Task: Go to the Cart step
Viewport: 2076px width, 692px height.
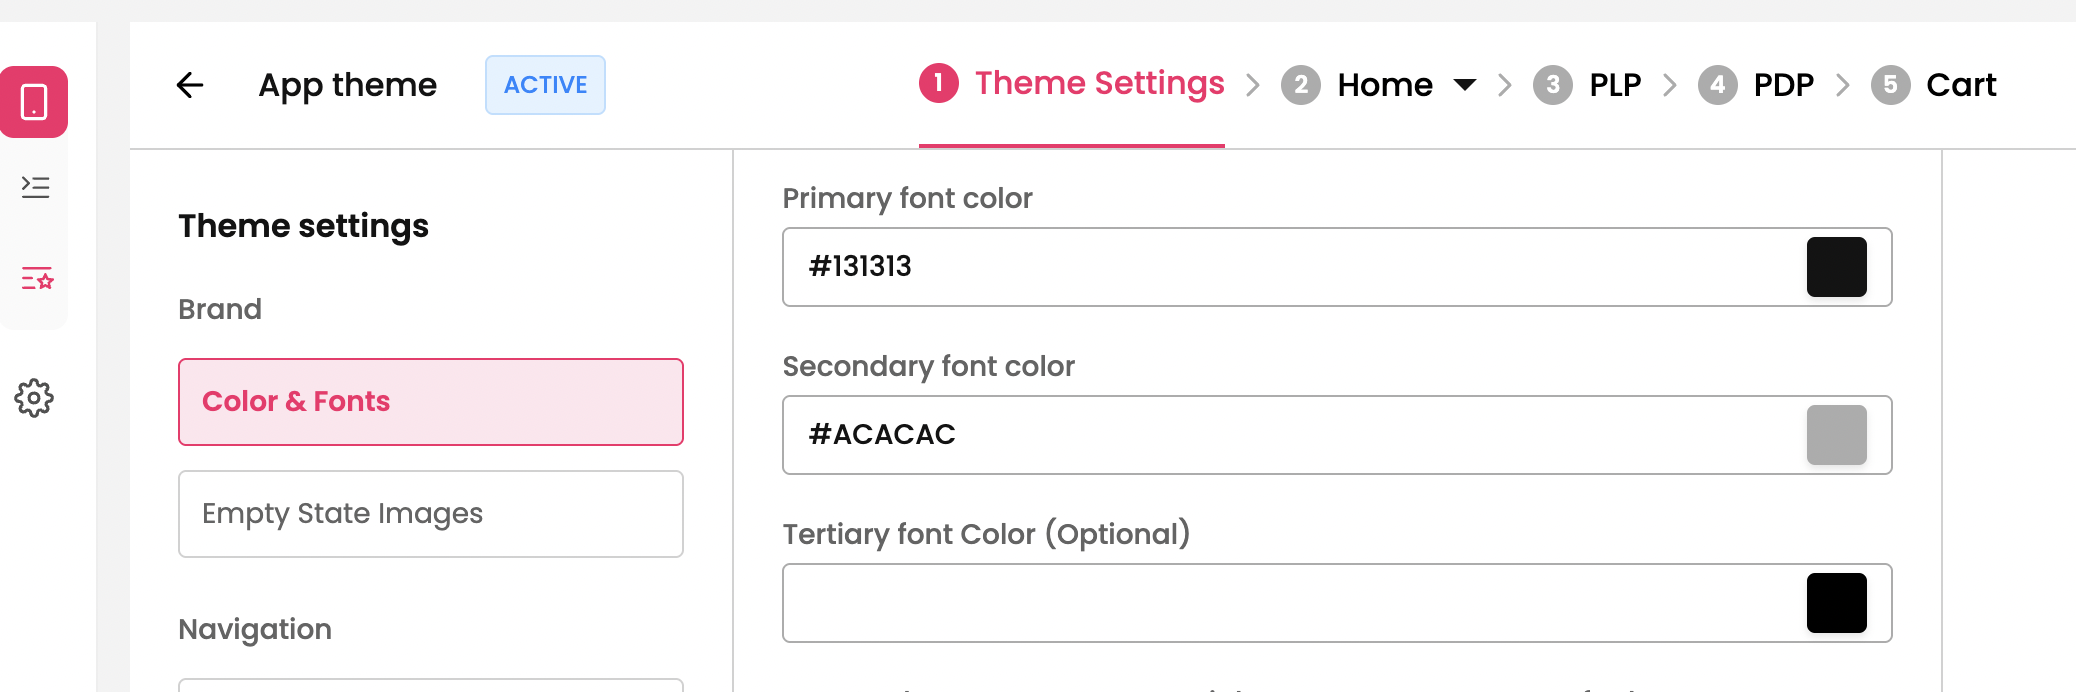Action: [x=1961, y=85]
